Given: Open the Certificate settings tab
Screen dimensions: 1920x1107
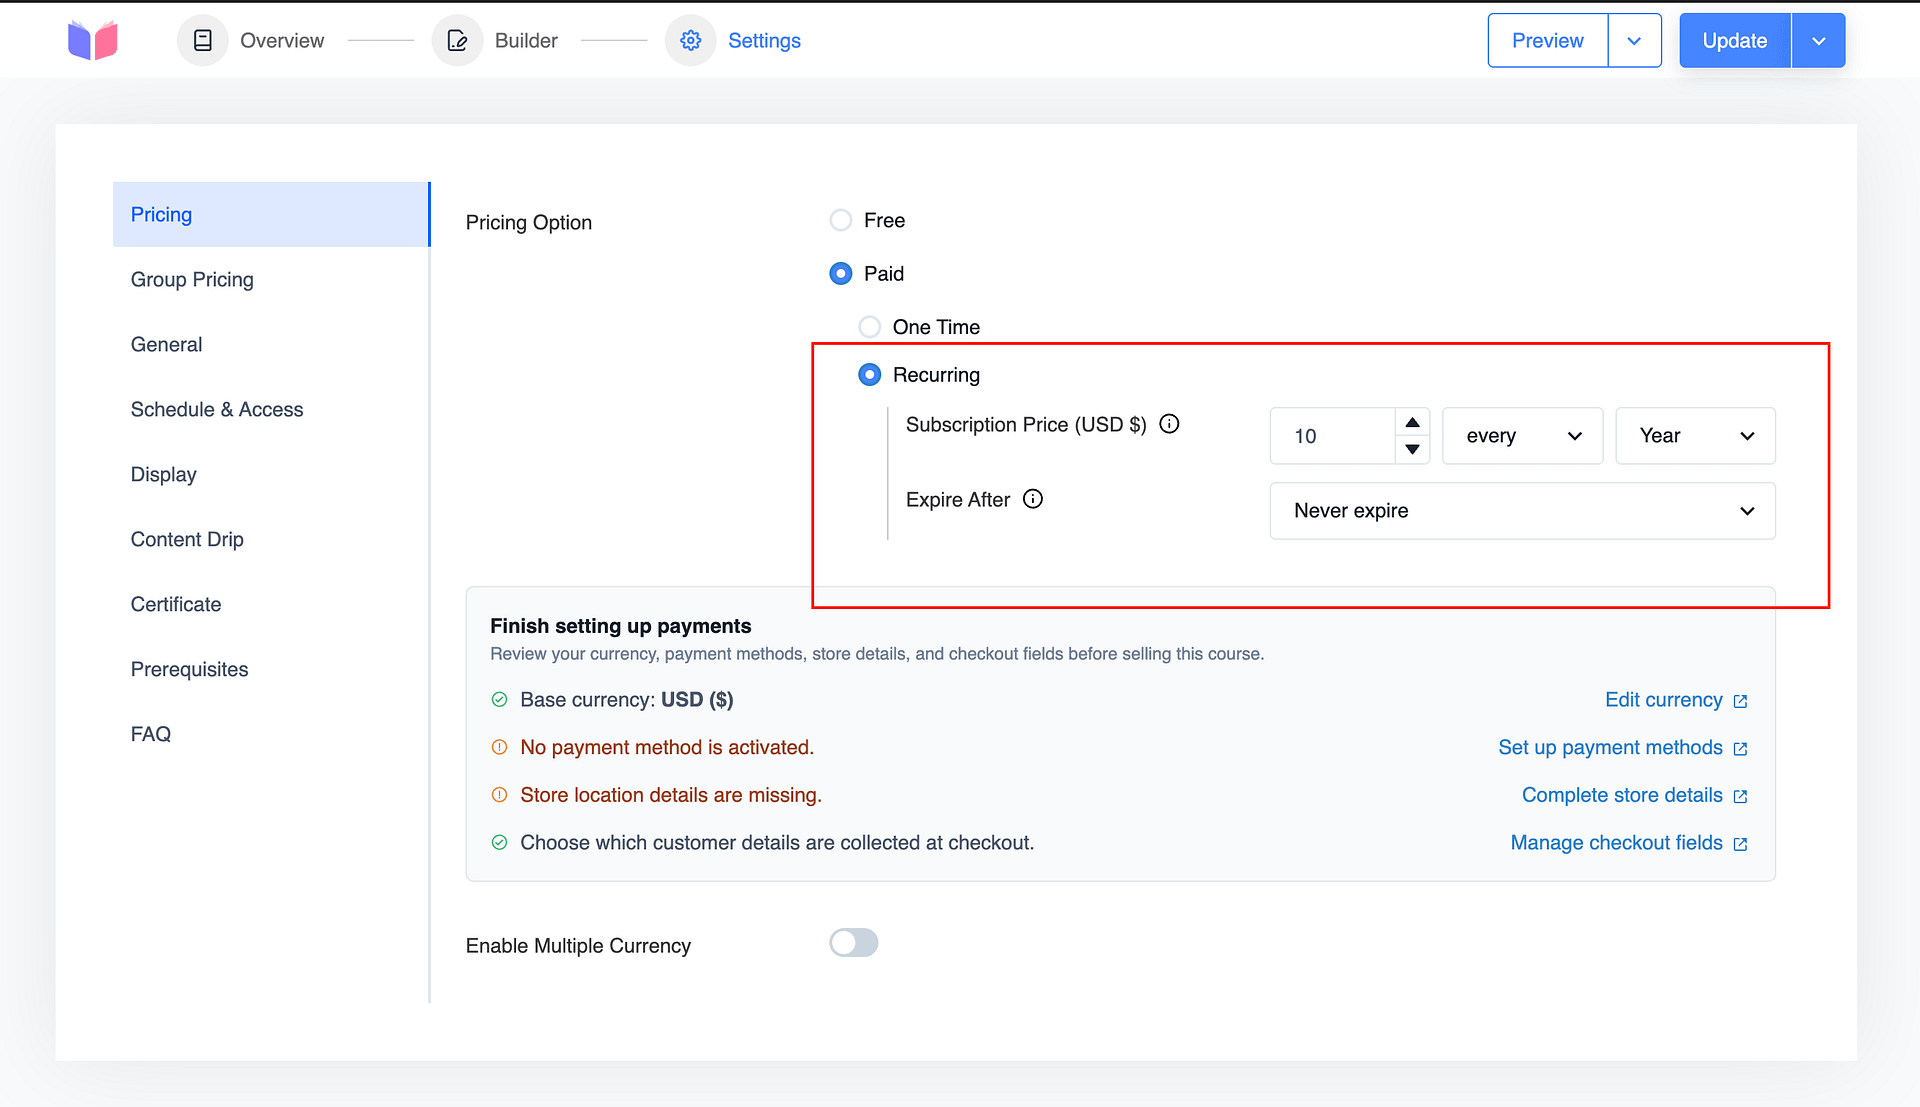Looking at the screenshot, I should [271, 605].
